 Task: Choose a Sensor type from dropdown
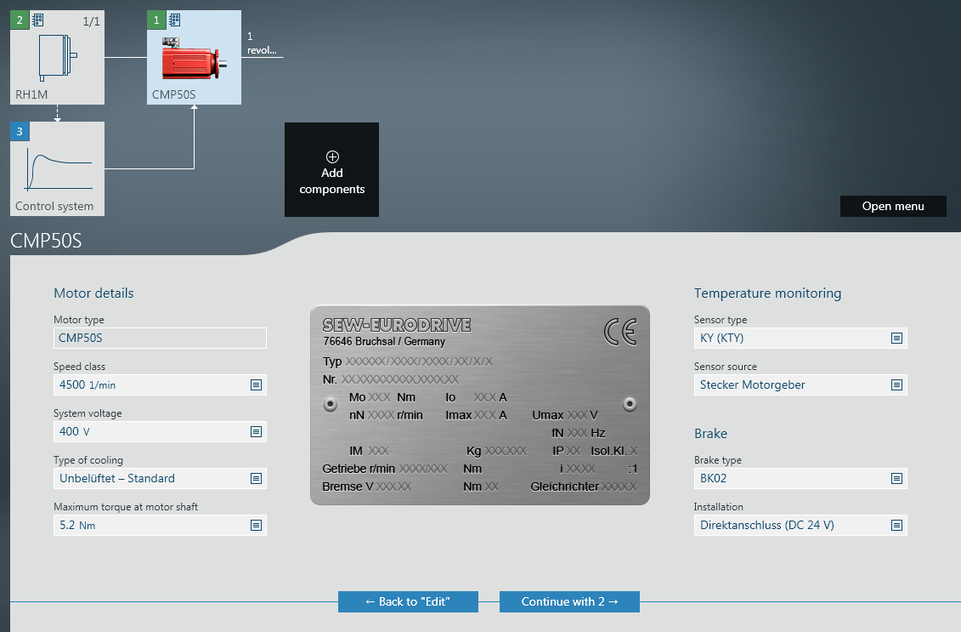click(896, 338)
